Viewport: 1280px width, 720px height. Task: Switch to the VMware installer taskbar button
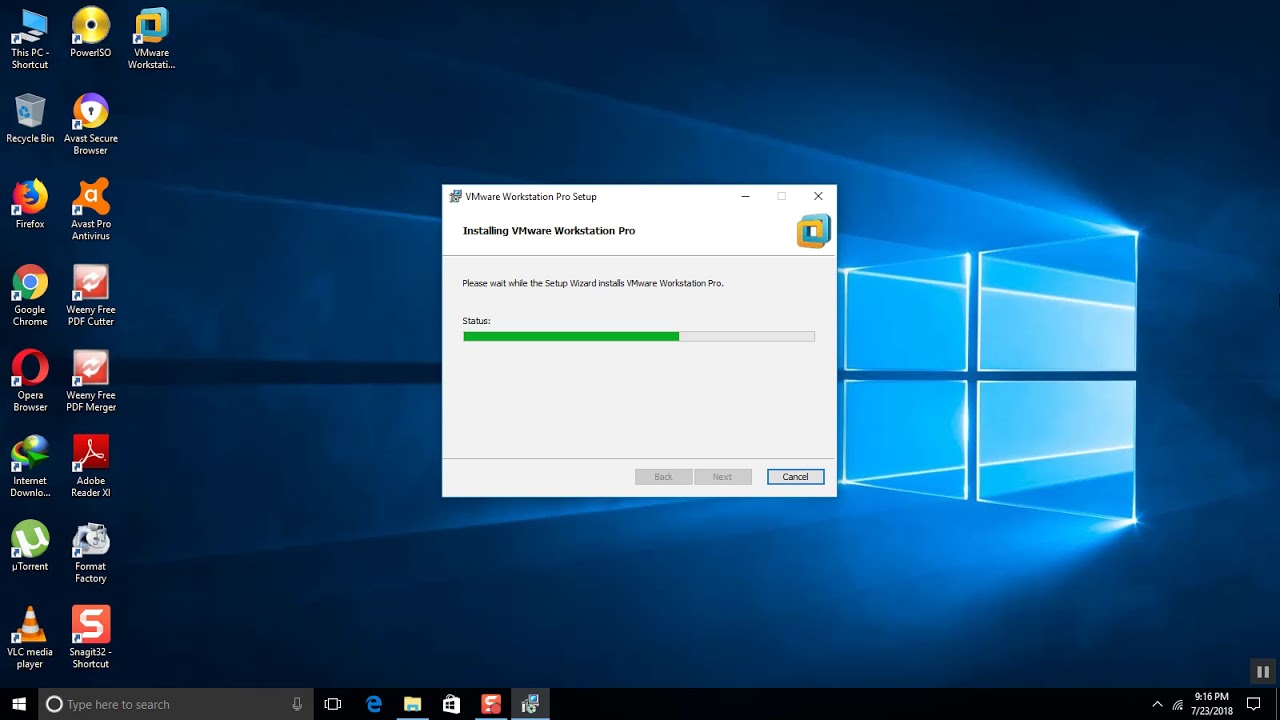point(530,704)
